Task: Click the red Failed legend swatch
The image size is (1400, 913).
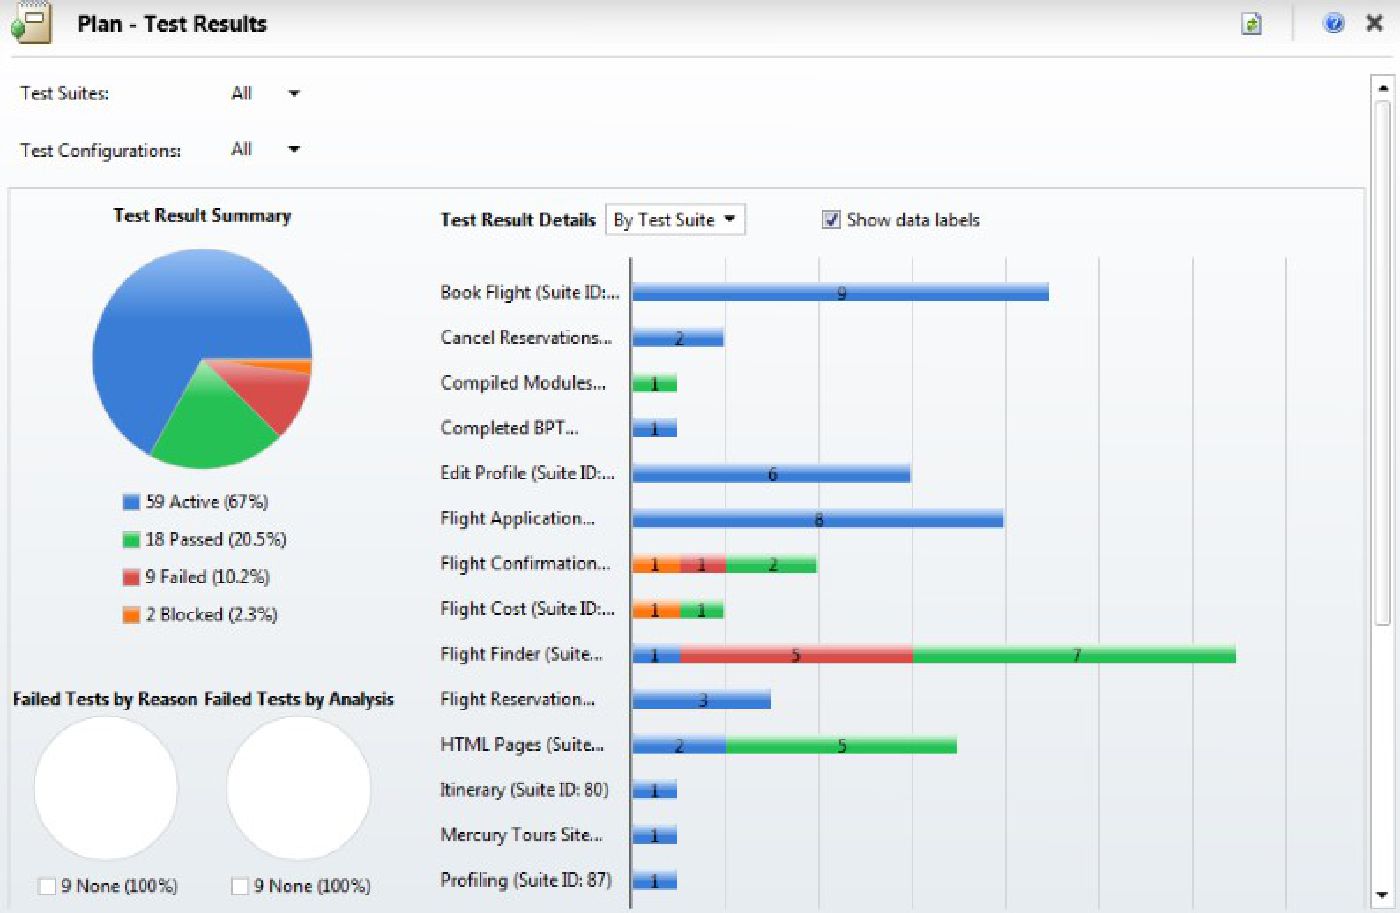Action: tap(131, 577)
